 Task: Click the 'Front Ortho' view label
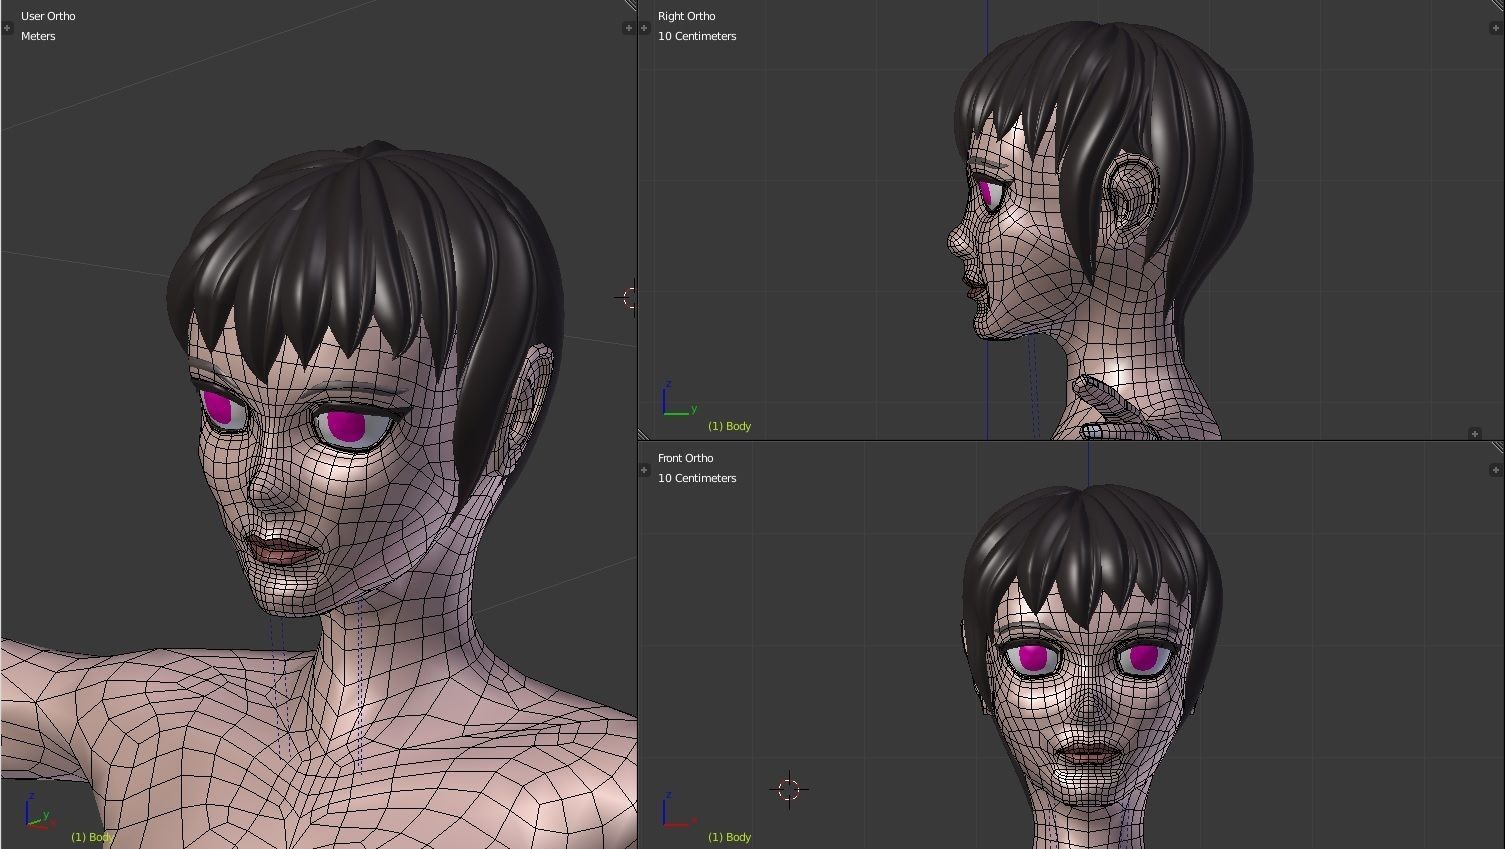(x=685, y=458)
